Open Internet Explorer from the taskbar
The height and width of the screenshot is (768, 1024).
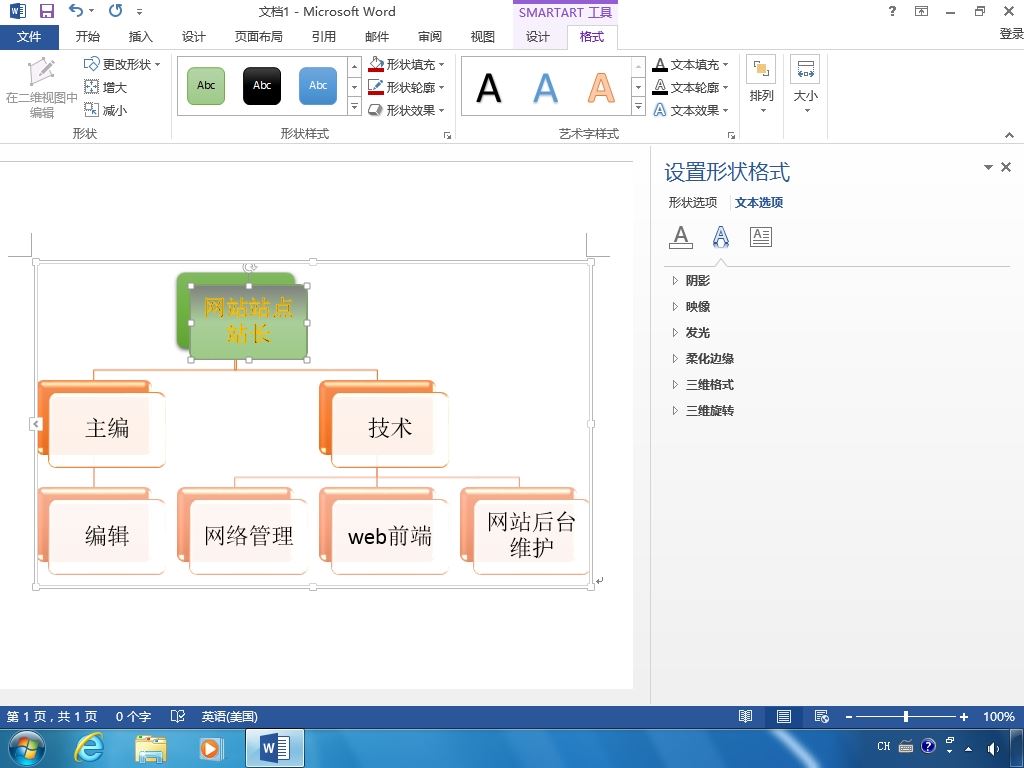pyautogui.click(x=88, y=748)
